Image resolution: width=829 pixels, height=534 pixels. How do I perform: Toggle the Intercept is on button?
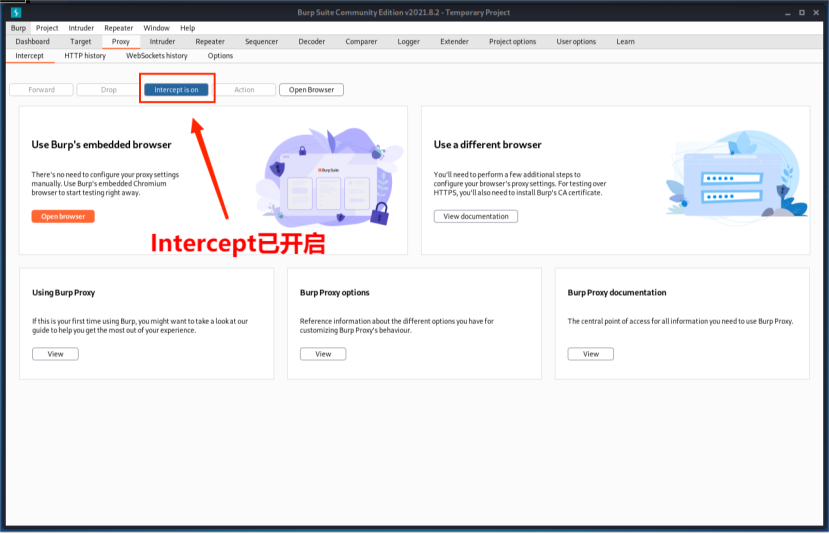pyautogui.click(x=176, y=90)
